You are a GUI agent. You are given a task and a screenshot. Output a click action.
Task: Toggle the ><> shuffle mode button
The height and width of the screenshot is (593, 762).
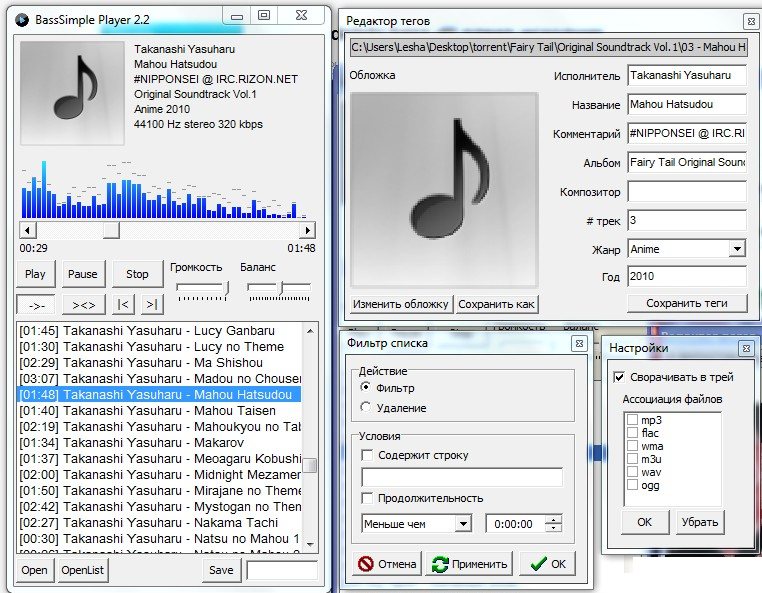[x=83, y=304]
